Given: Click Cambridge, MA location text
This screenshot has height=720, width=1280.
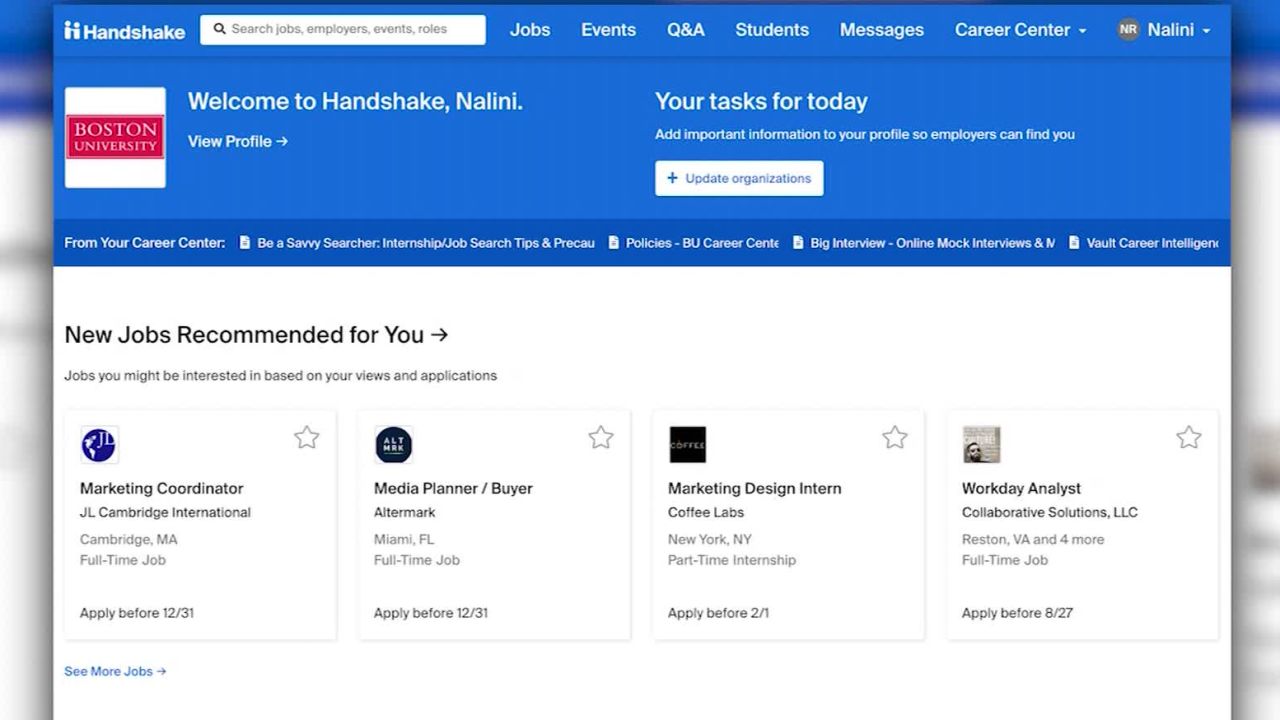Looking at the screenshot, I should tap(129, 539).
